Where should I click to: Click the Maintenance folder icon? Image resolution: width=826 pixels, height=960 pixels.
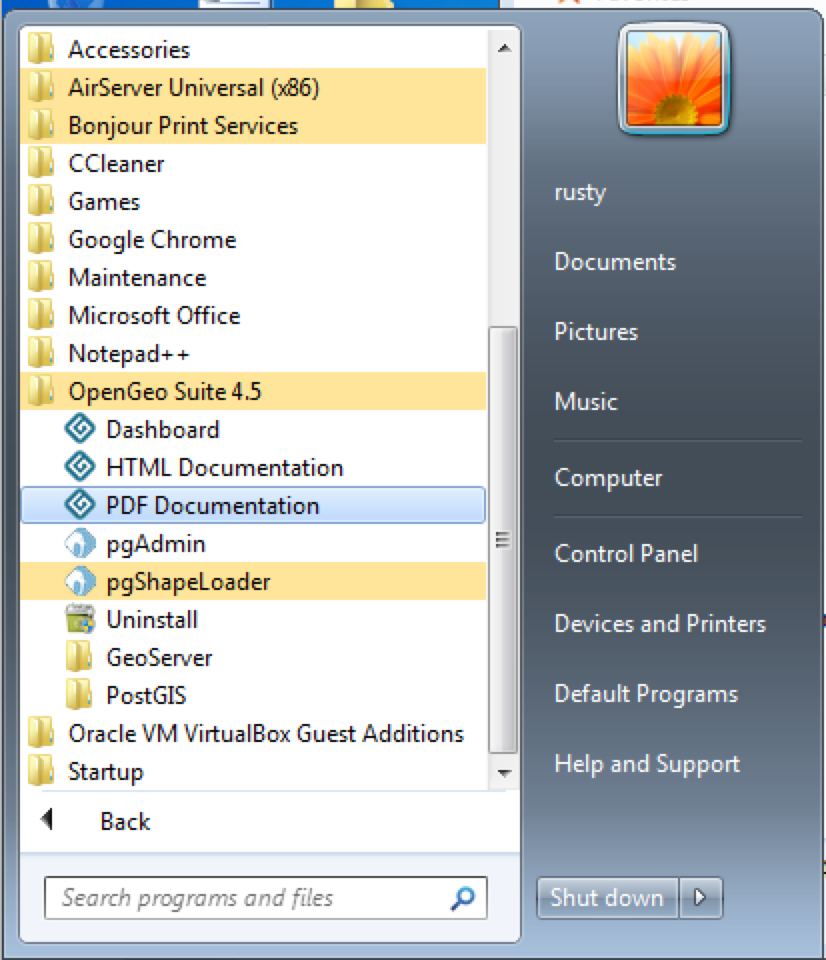(x=42, y=277)
